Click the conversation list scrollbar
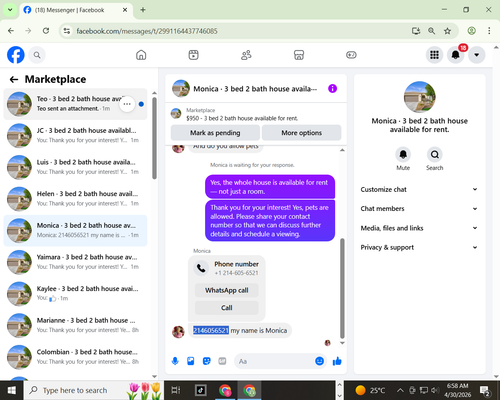This screenshot has height=400, width=500. point(154,138)
